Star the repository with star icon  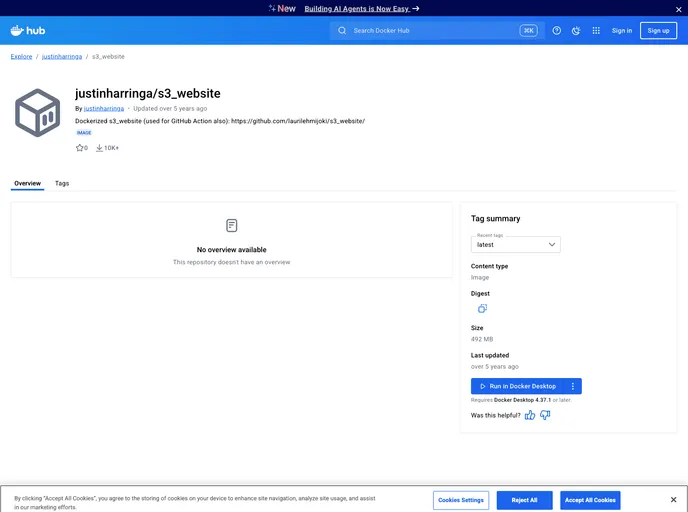click(x=79, y=148)
